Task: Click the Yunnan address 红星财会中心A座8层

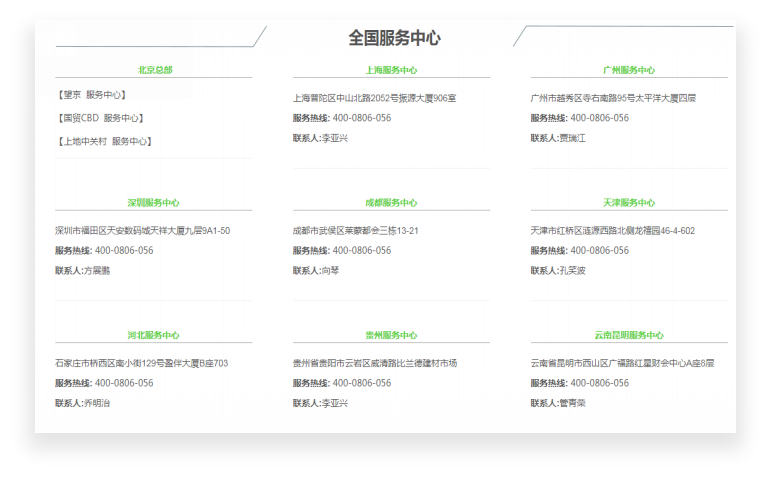Action: click(671, 363)
